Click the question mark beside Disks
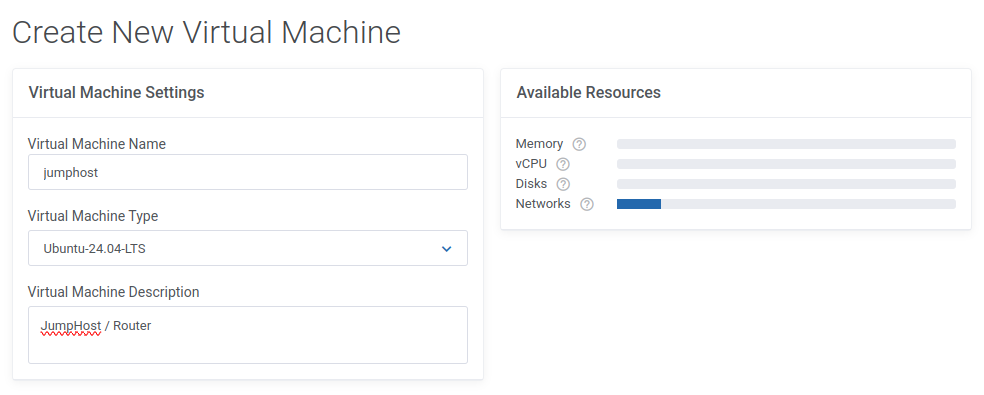The height and width of the screenshot is (395, 984). pyautogui.click(x=563, y=184)
